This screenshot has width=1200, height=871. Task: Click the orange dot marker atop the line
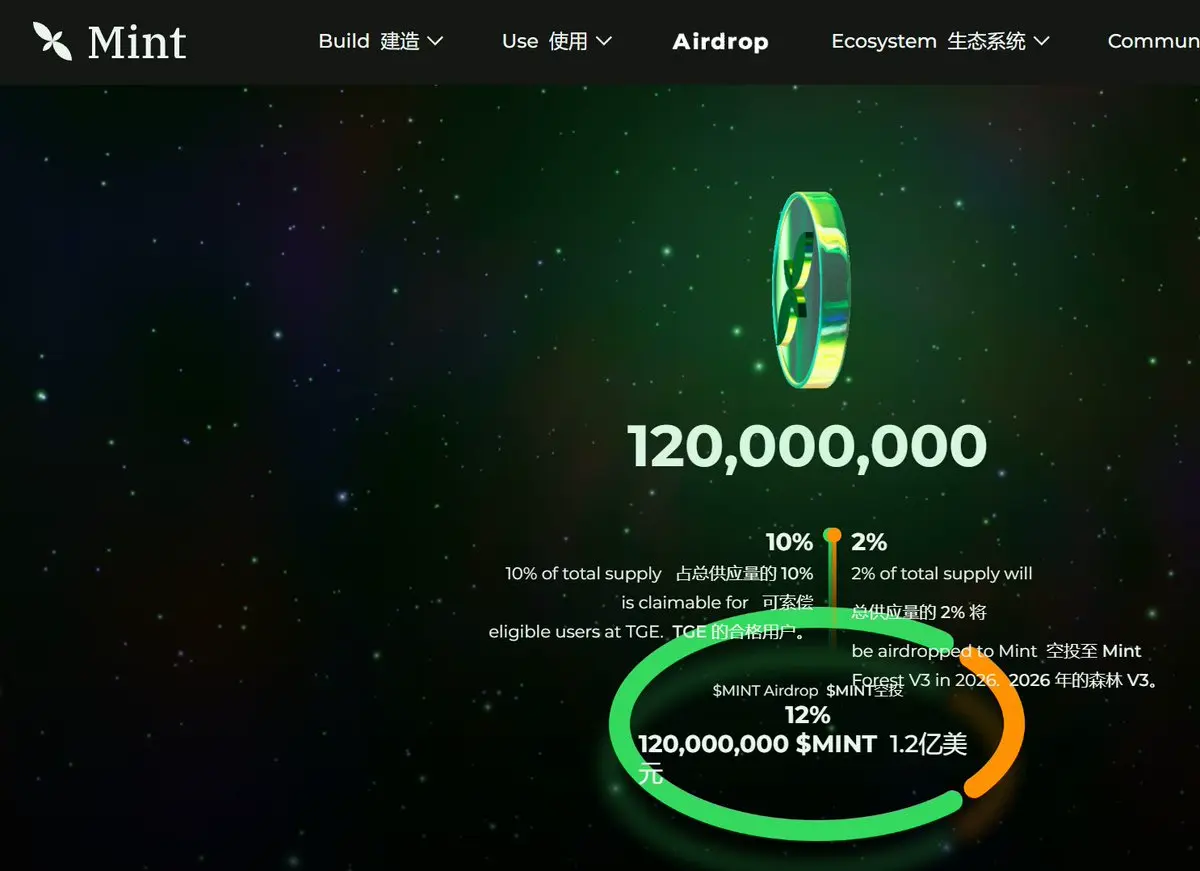pyautogui.click(x=832, y=535)
